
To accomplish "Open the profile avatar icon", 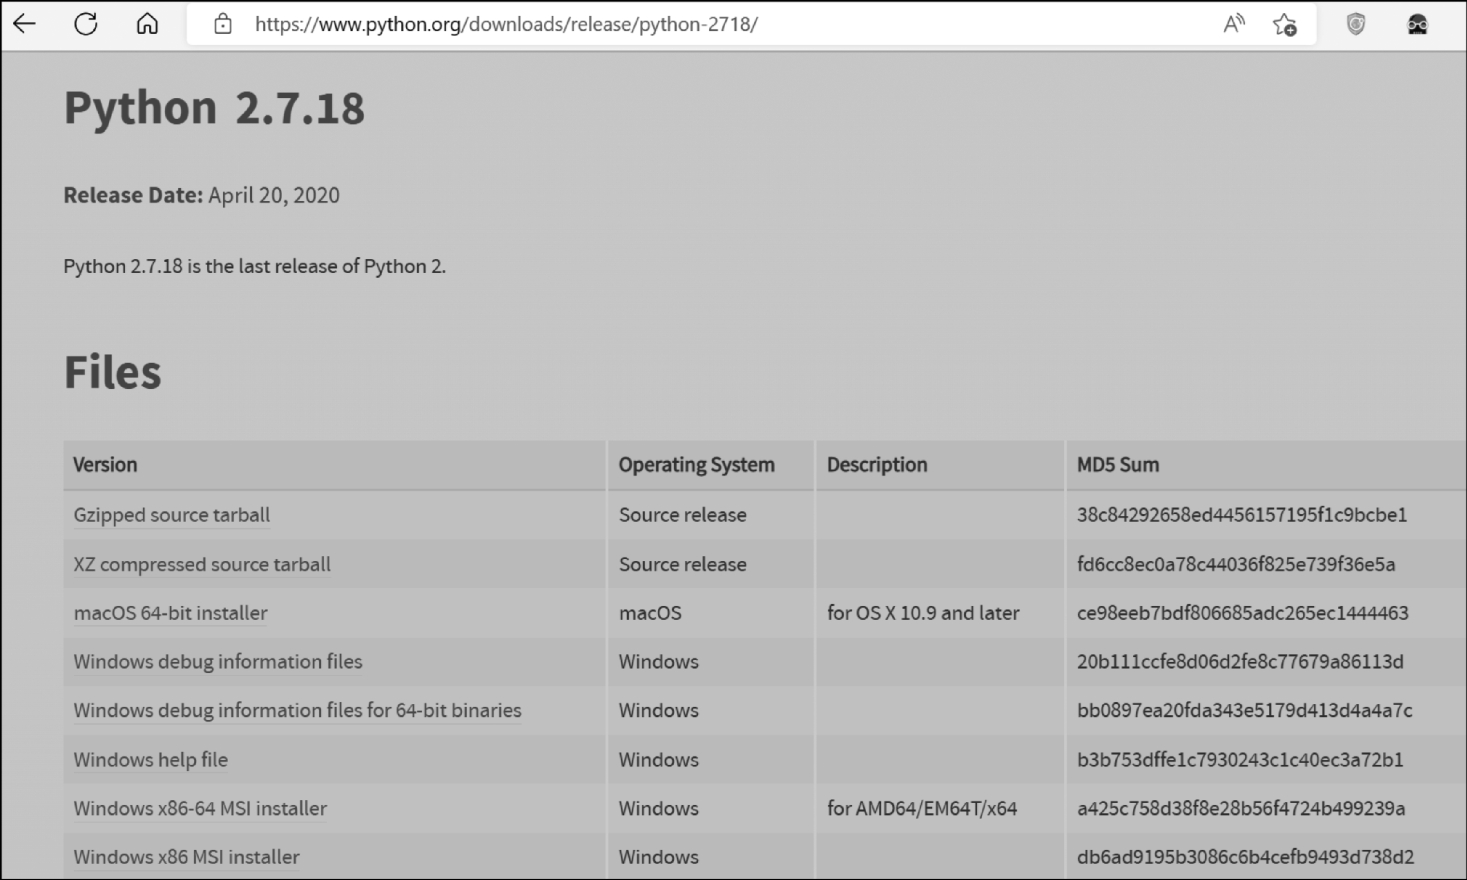I will pos(1417,24).
